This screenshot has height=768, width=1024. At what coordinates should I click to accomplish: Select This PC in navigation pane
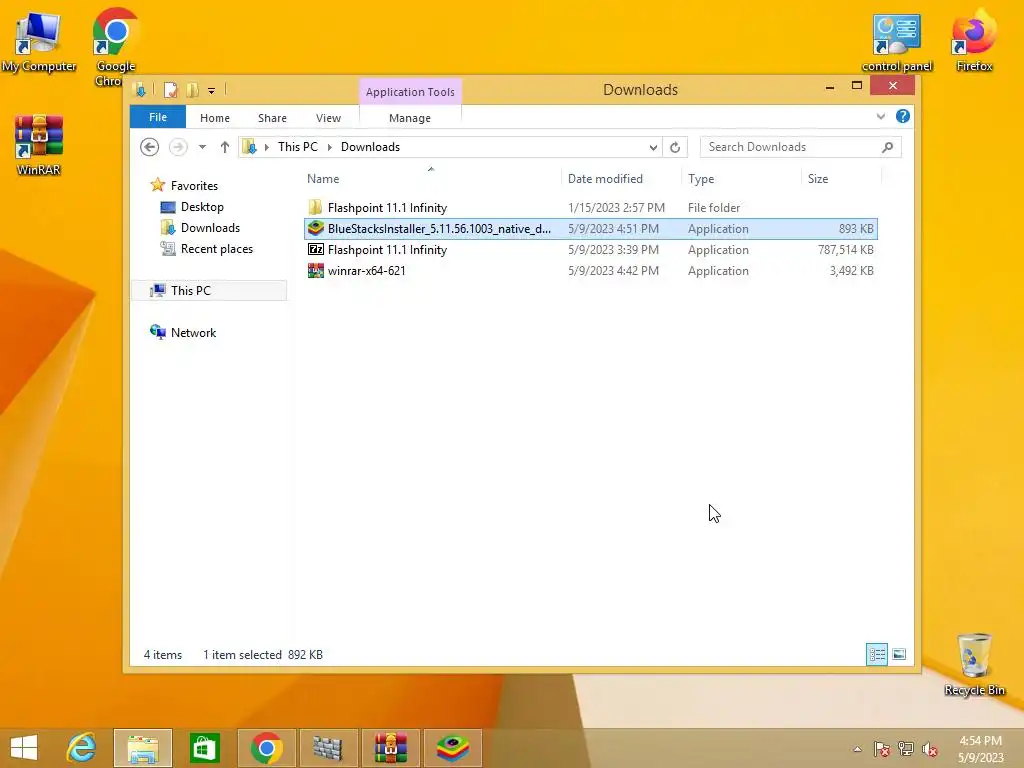(209, 291)
